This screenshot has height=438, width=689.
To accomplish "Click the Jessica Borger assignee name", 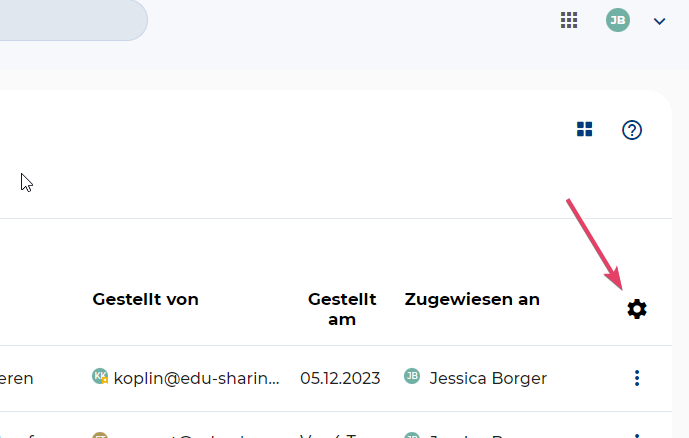I will click(x=488, y=378).
